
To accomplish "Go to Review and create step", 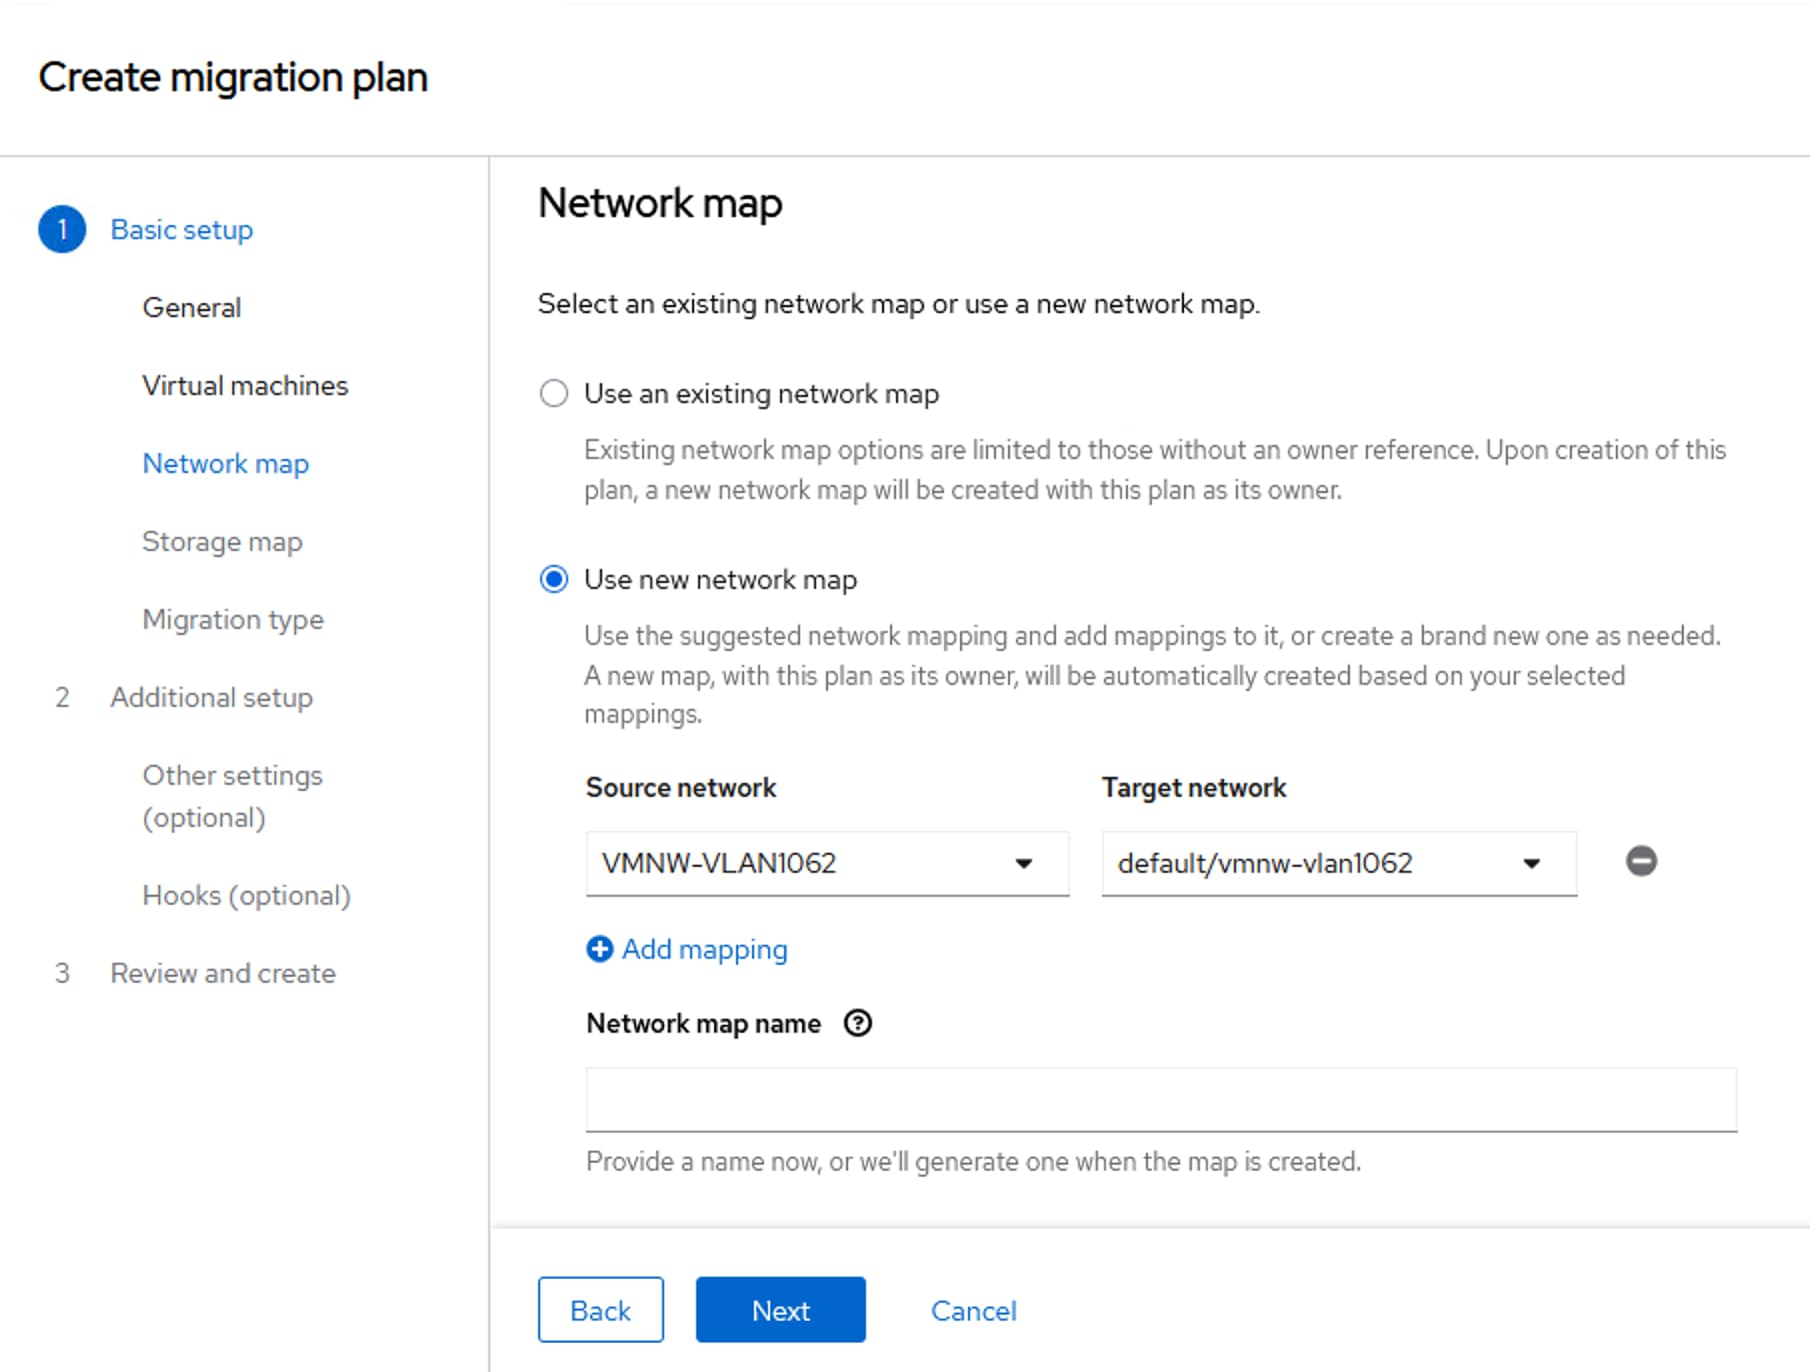I will [222, 973].
